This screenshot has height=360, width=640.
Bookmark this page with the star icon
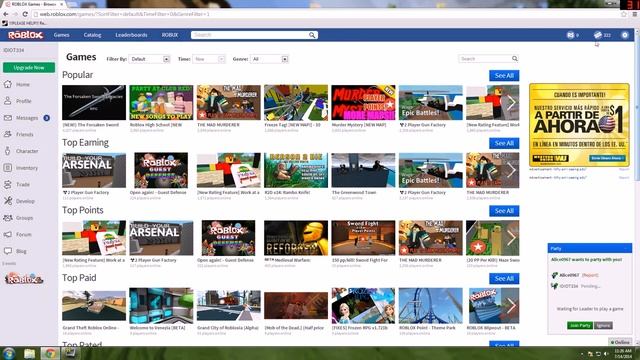pos(624,14)
